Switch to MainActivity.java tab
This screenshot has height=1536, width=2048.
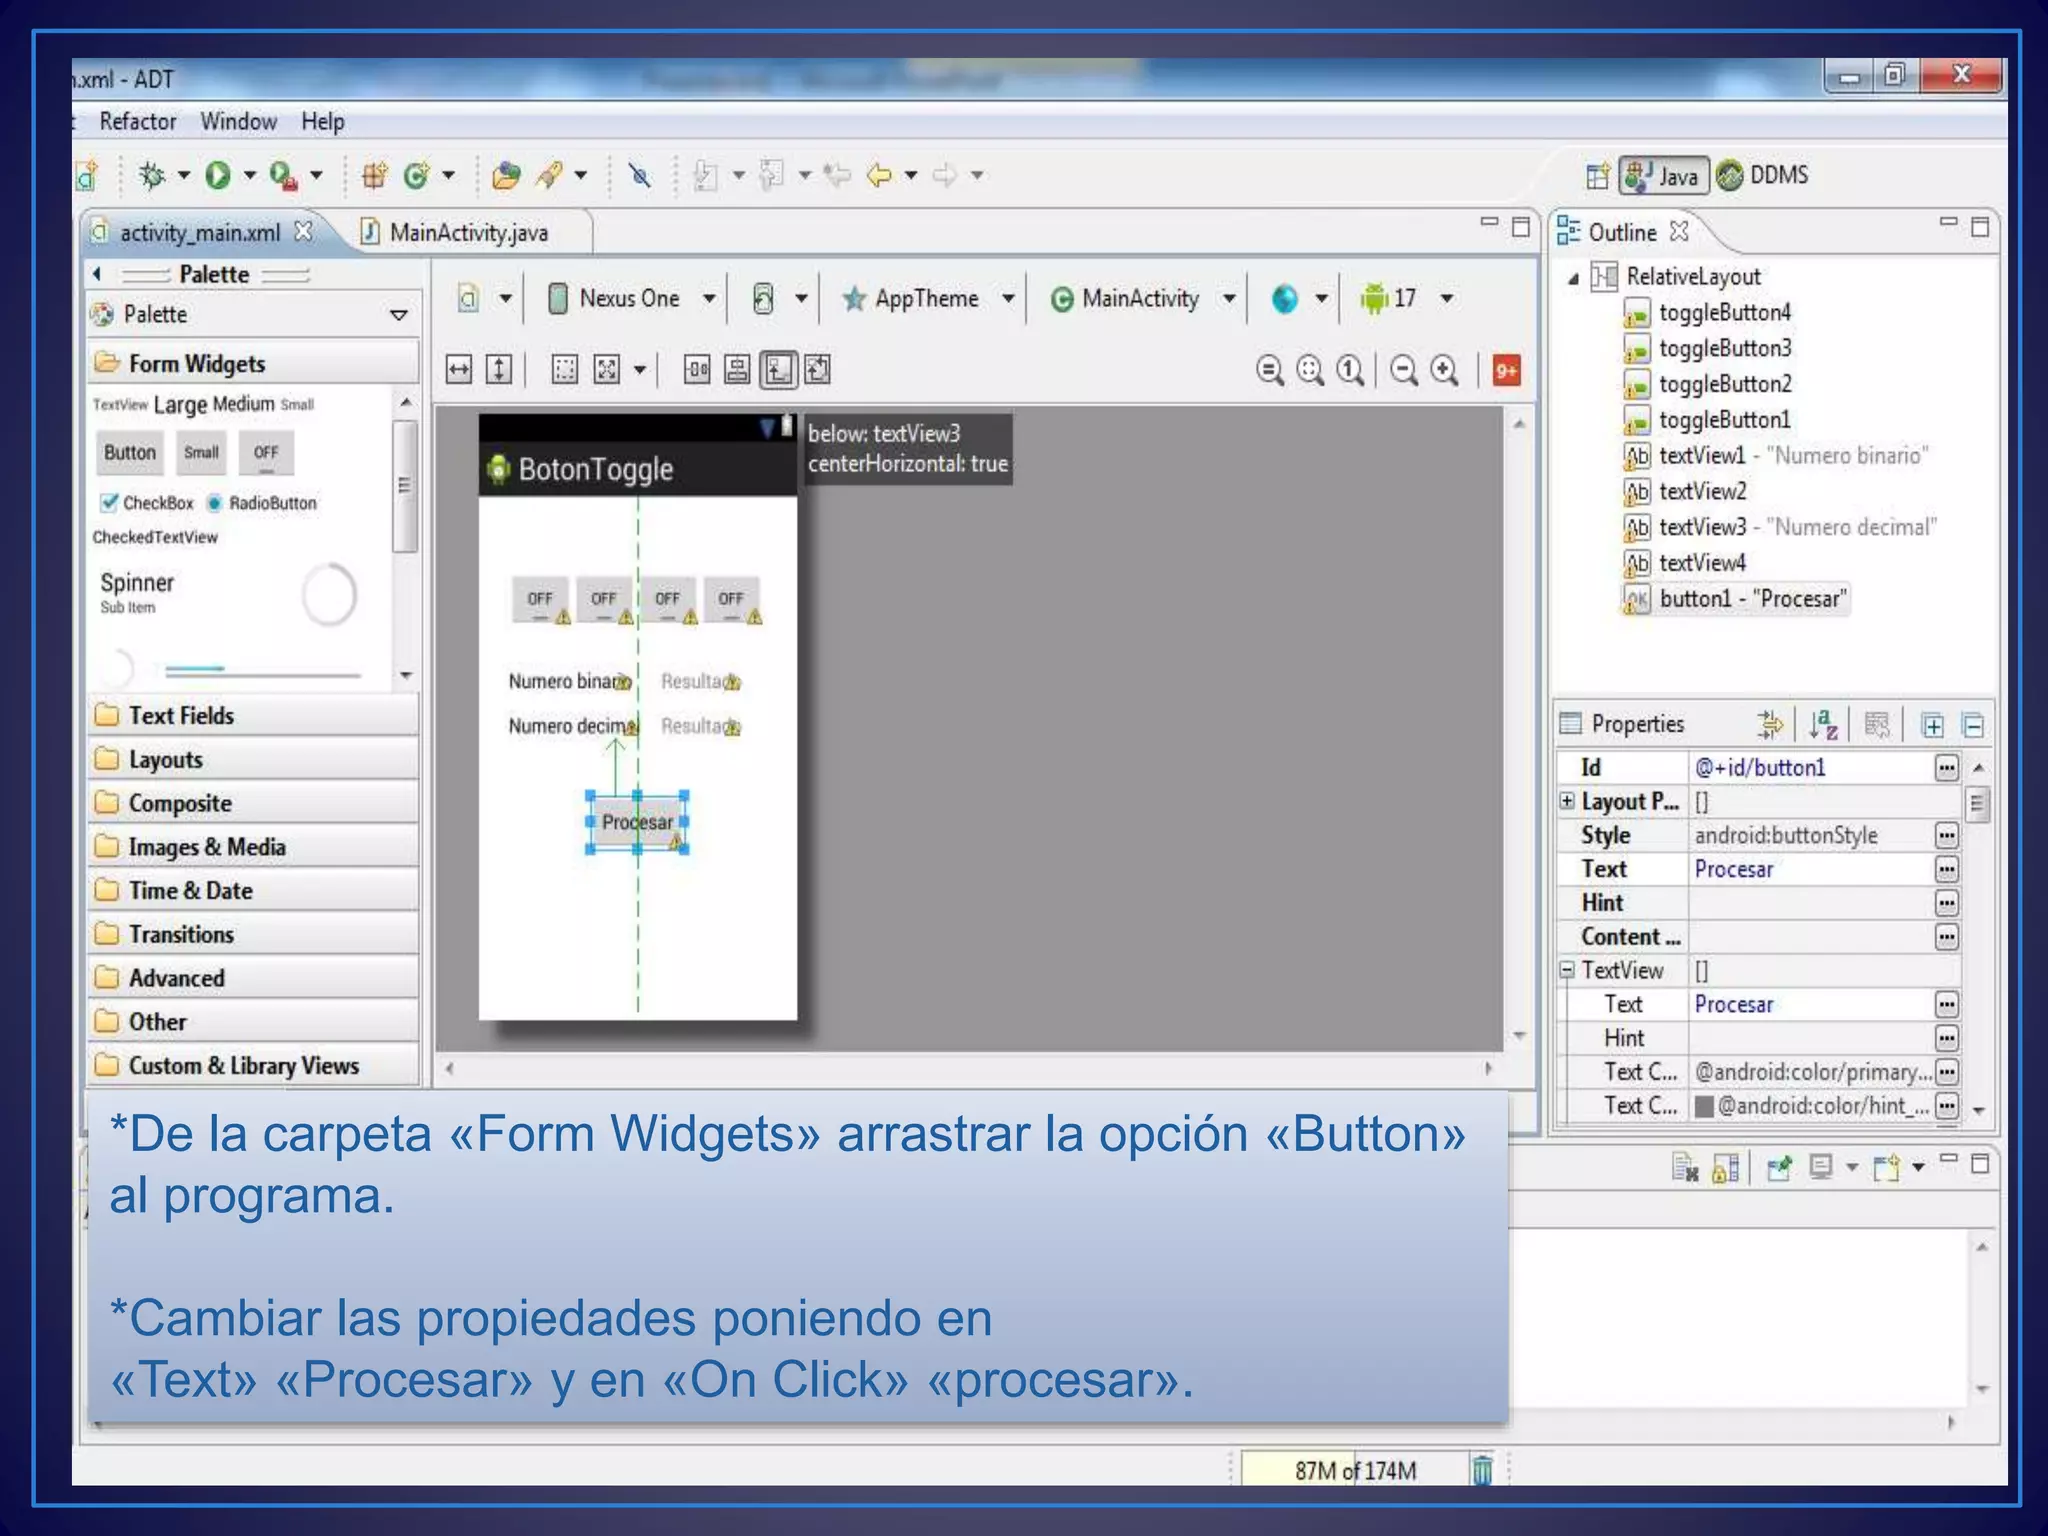[468, 232]
